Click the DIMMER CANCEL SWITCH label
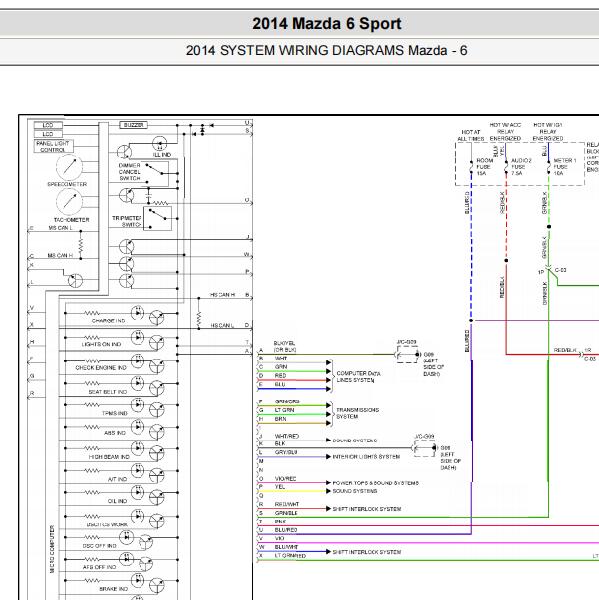599x600 pixels. click(x=130, y=172)
